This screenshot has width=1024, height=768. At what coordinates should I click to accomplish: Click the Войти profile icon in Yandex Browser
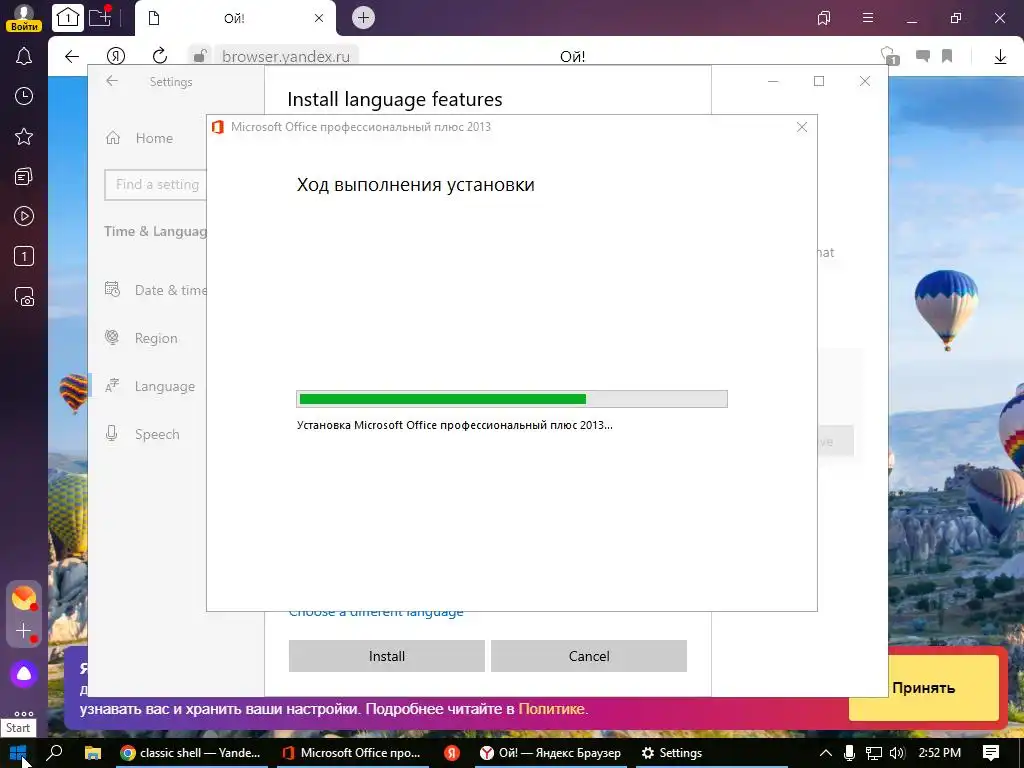click(x=24, y=17)
